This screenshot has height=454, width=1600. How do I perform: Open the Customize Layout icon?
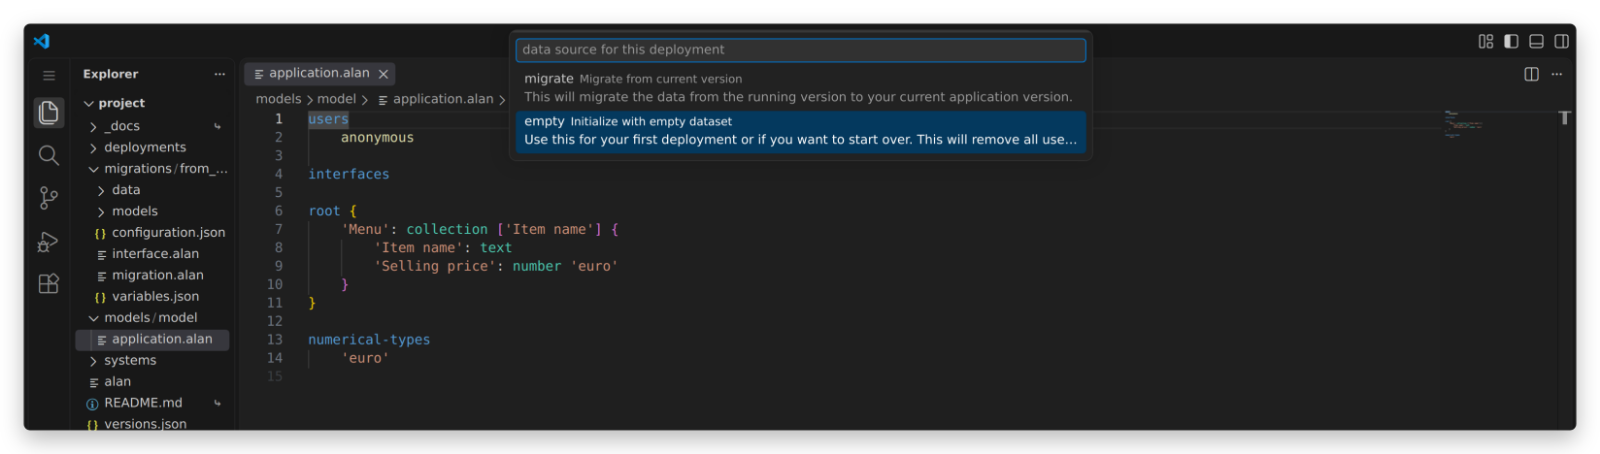pyautogui.click(x=1486, y=41)
